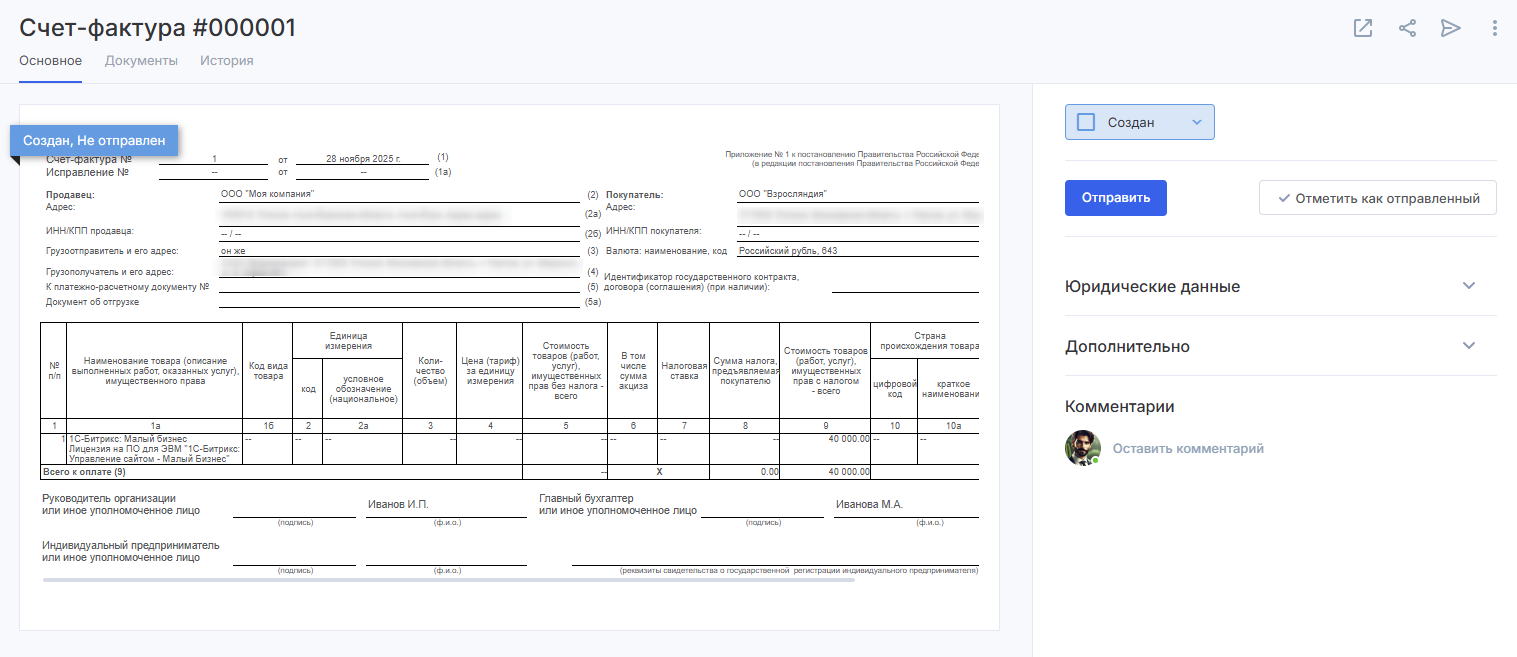Open invoice in a new window icon
Screen dimensions: 1517x657
tap(1362, 28)
